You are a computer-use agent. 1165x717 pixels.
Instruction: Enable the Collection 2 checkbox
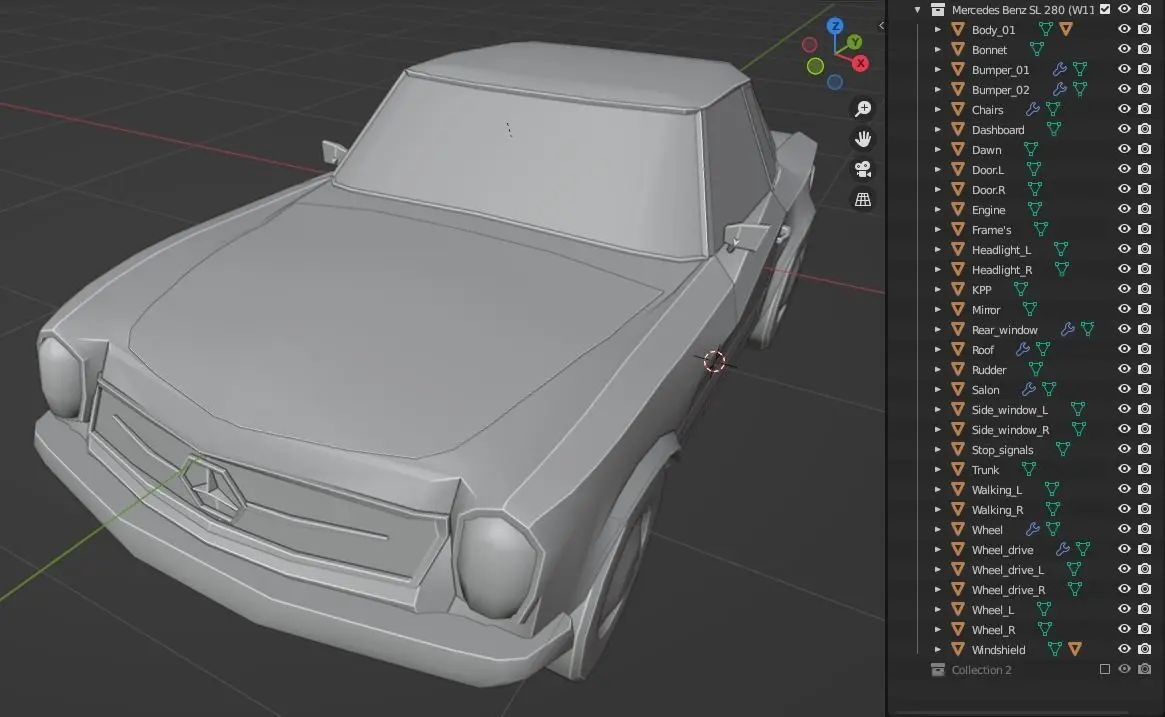1105,669
